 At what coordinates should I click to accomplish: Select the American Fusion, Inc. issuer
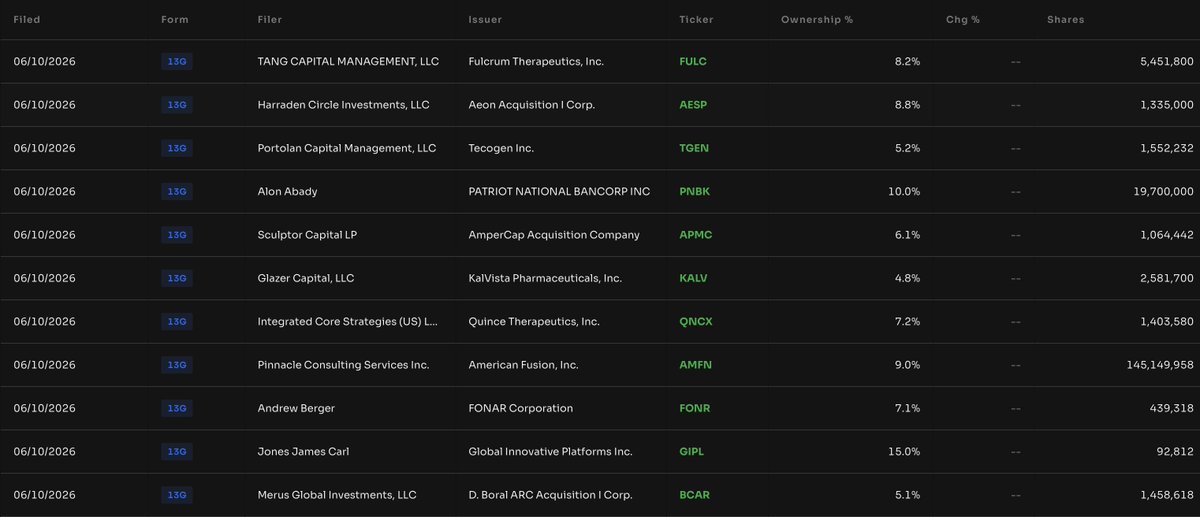click(523, 365)
